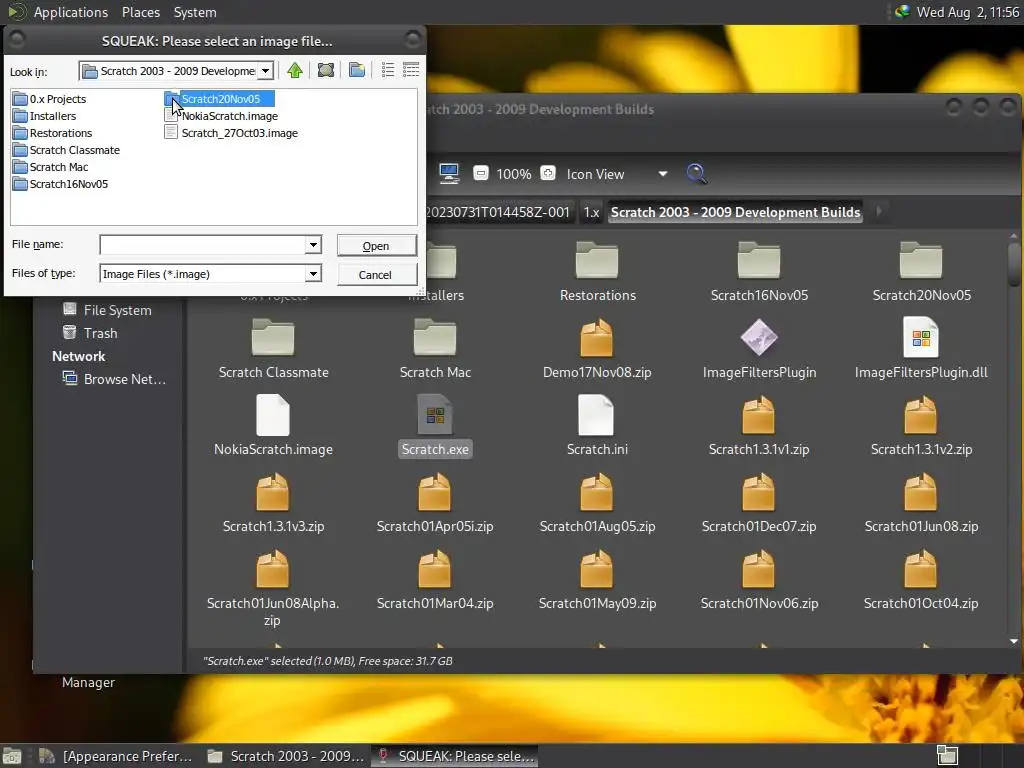Cancel the image file dialog
Screen dimensions: 1024x768
376,274
